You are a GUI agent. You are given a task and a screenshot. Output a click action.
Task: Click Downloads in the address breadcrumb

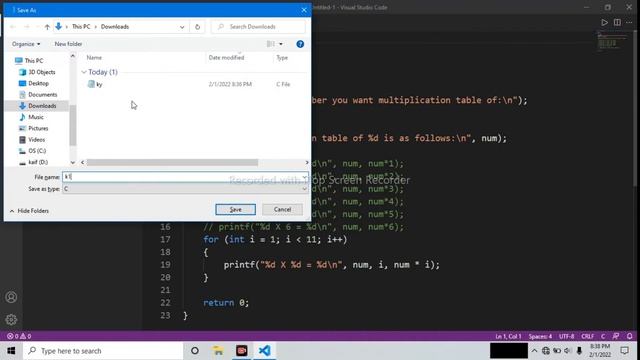coord(115,27)
